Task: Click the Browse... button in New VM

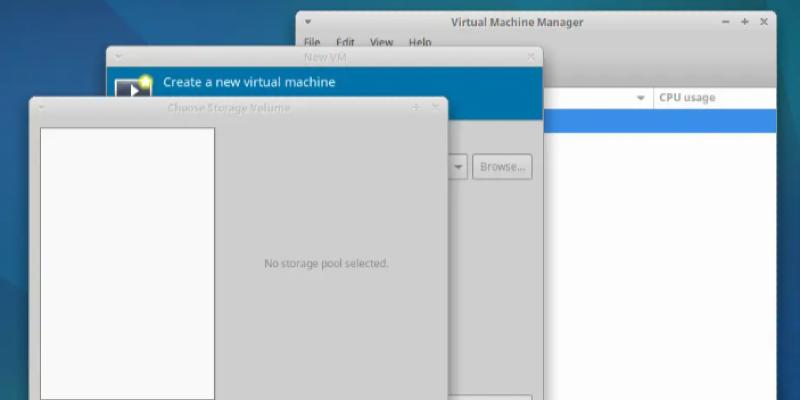Action: pos(502,167)
